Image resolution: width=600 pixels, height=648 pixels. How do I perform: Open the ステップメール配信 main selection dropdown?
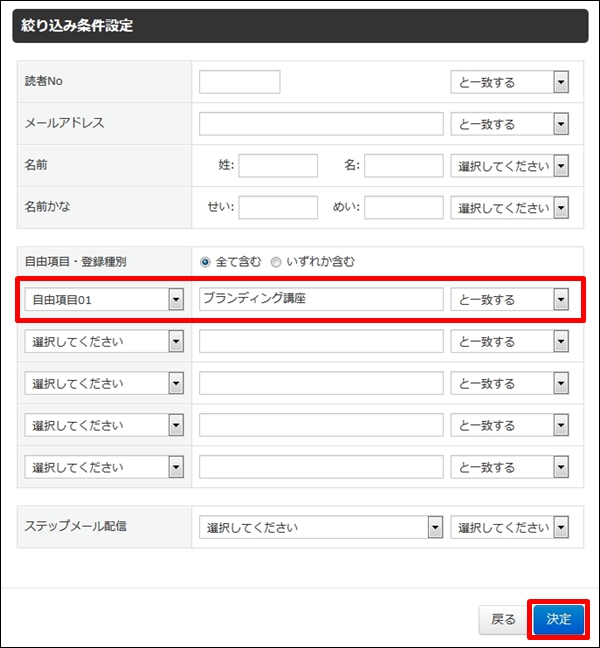click(321, 527)
